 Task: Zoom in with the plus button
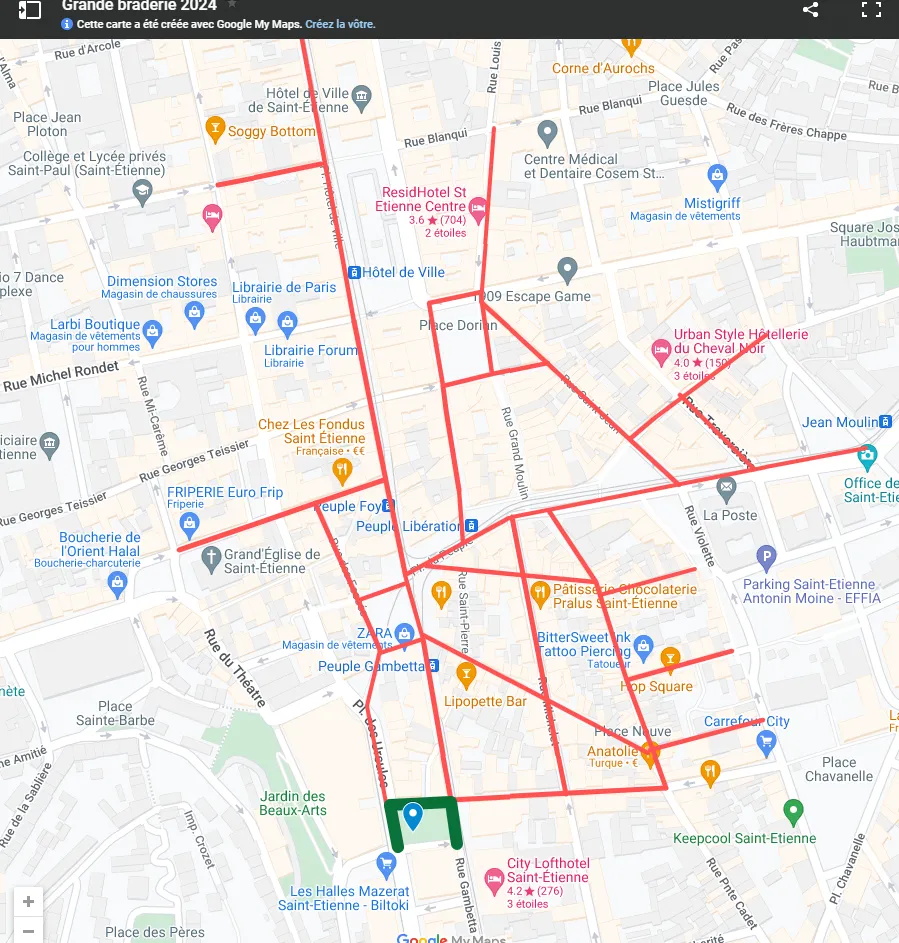click(x=28, y=901)
